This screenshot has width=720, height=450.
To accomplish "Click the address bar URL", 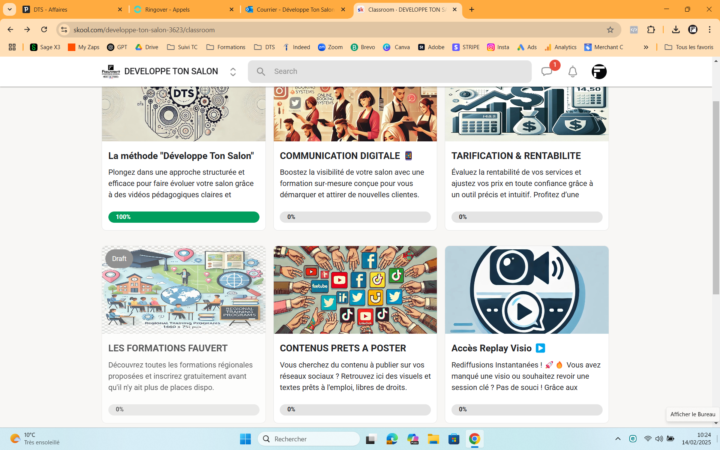I will pos(144,30).
